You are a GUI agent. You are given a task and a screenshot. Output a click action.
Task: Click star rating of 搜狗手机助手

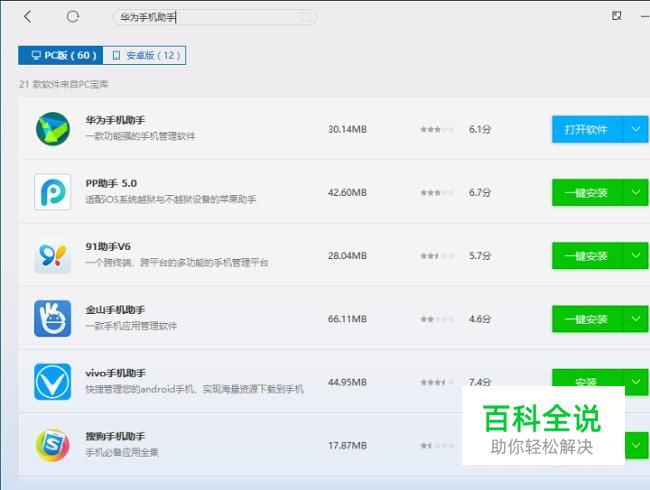437,445
